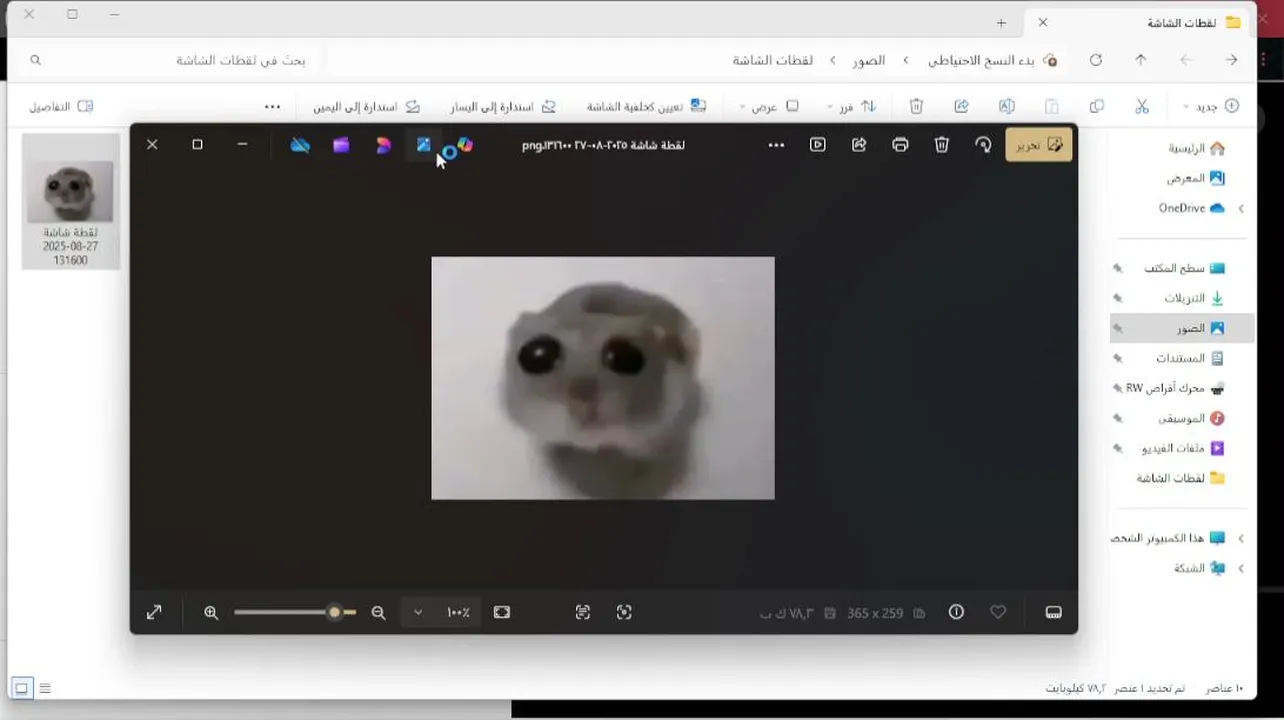Open the blue image-edit app icon in Photos

pos(424,145)
